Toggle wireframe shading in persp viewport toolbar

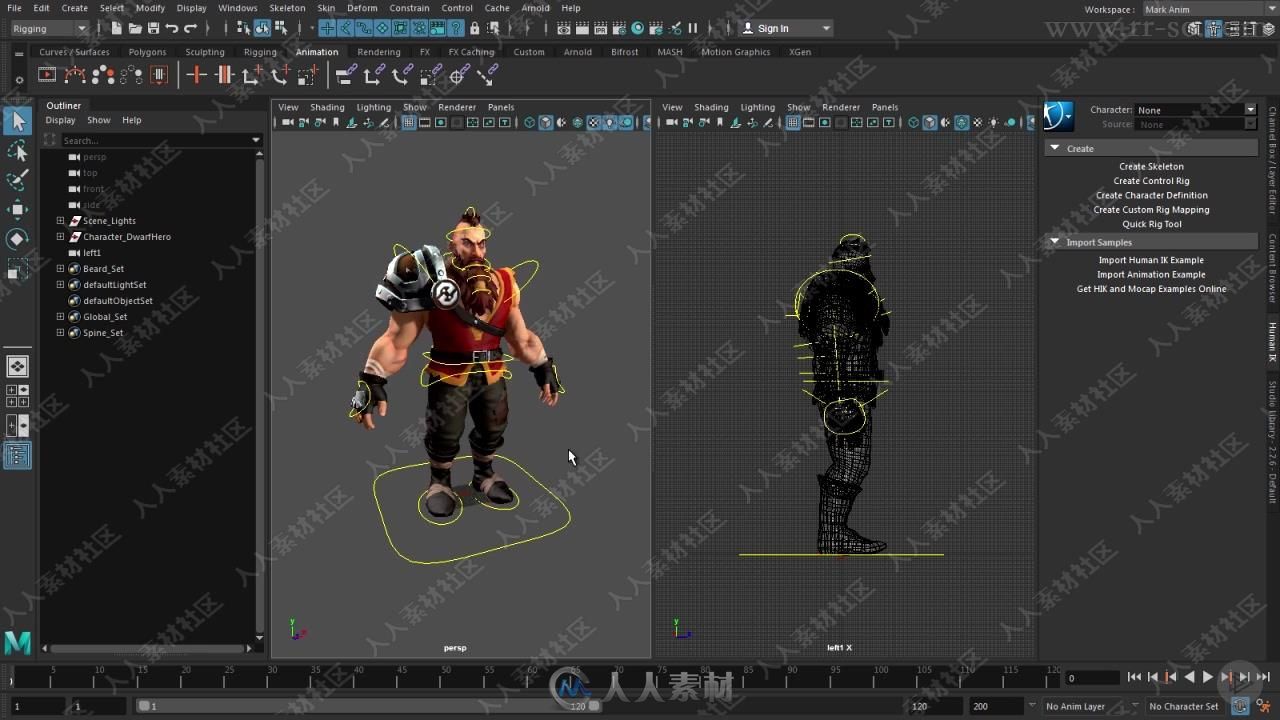coord(530,122)
